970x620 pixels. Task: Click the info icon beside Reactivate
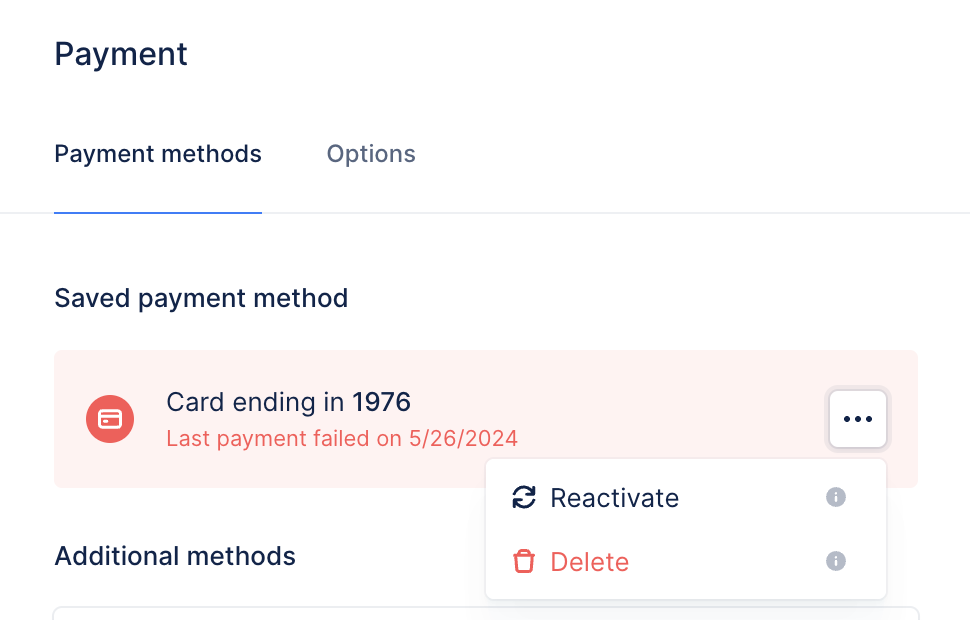(x=836, y=498)
